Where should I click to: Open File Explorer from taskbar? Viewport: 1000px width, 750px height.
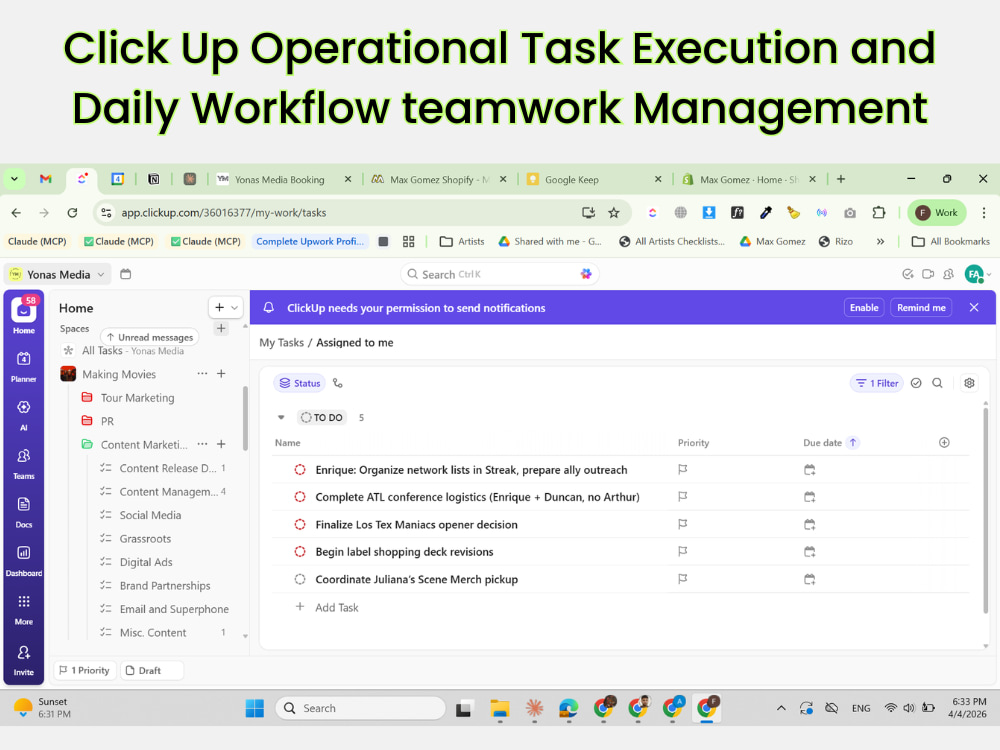click(499, 708)
